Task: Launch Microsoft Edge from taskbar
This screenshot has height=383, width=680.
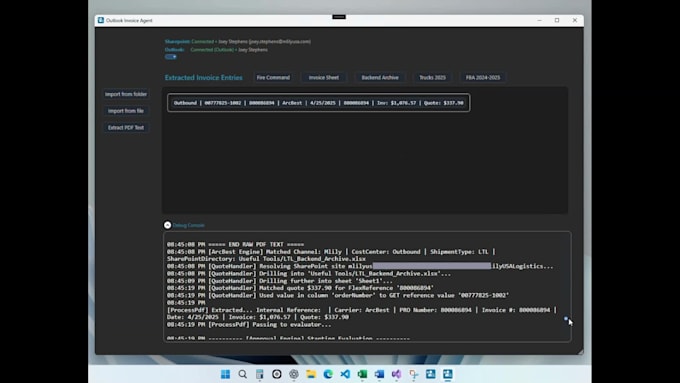Action: tap(328, 374)
